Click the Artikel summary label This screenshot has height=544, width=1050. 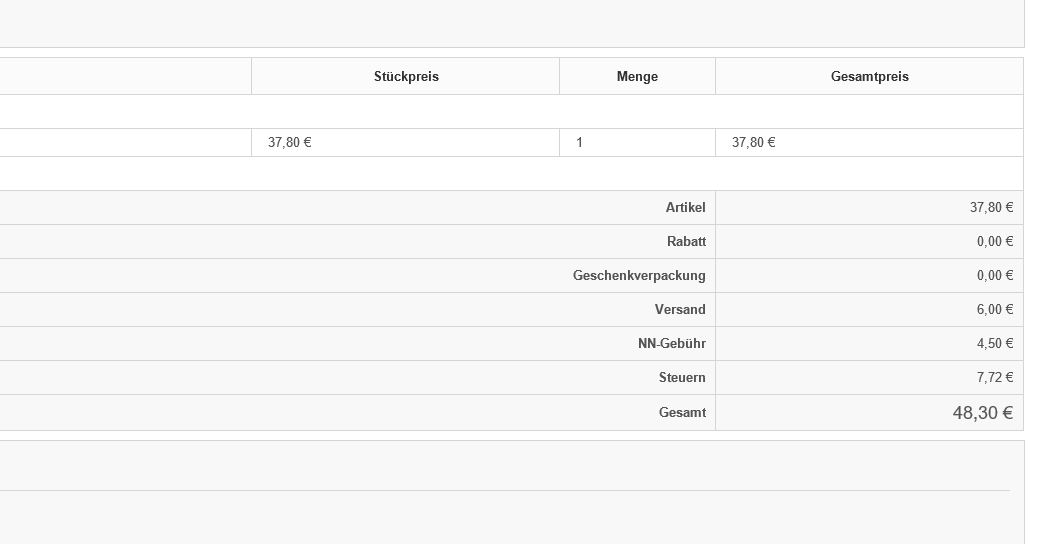tap(685, 208)
